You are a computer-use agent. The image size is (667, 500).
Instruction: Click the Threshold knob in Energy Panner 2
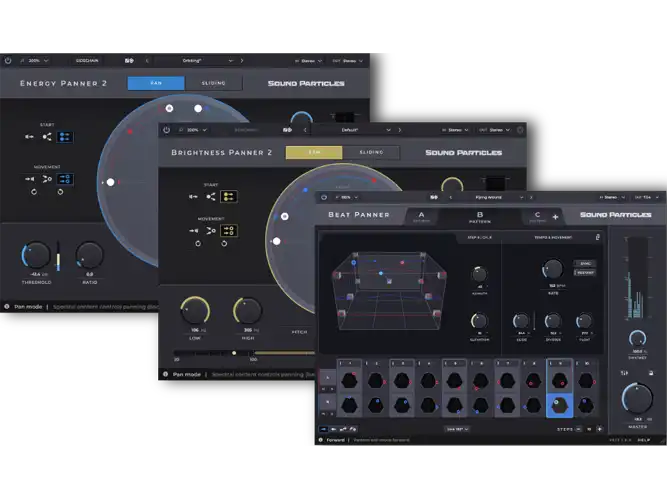[36, 255]
